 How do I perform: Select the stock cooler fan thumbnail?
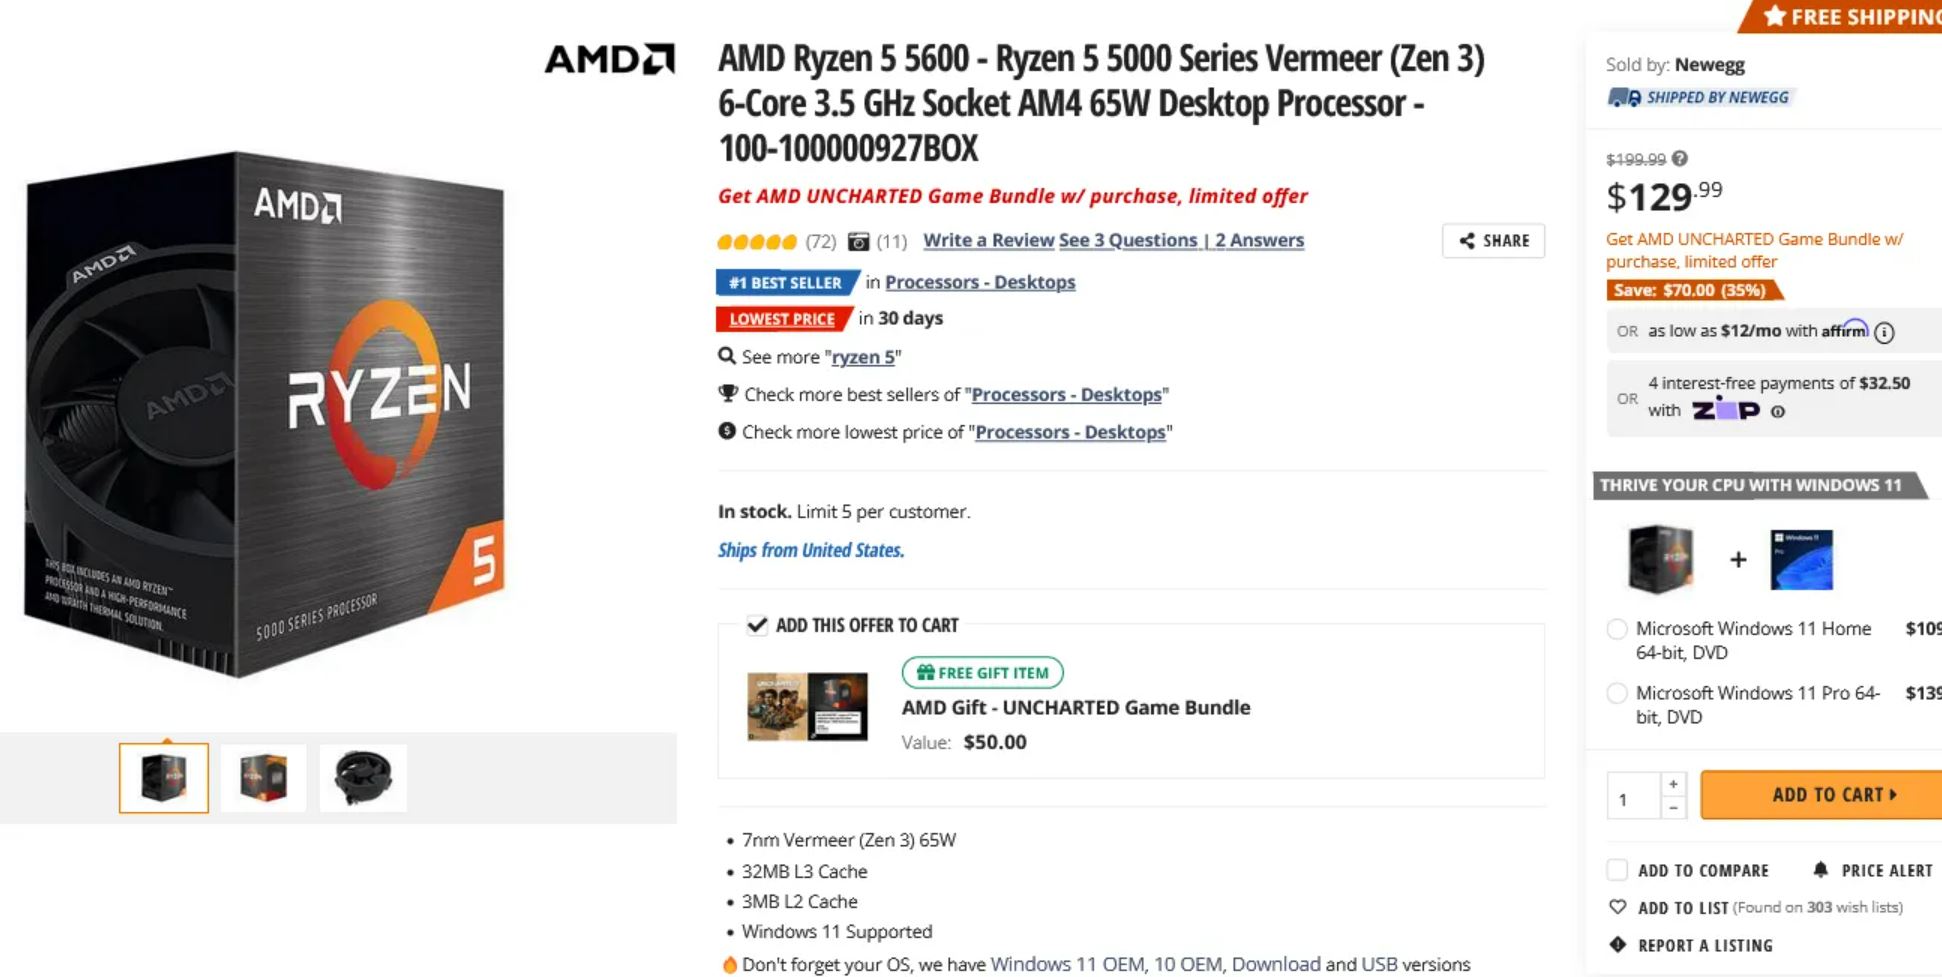click(x=363, y=778)
